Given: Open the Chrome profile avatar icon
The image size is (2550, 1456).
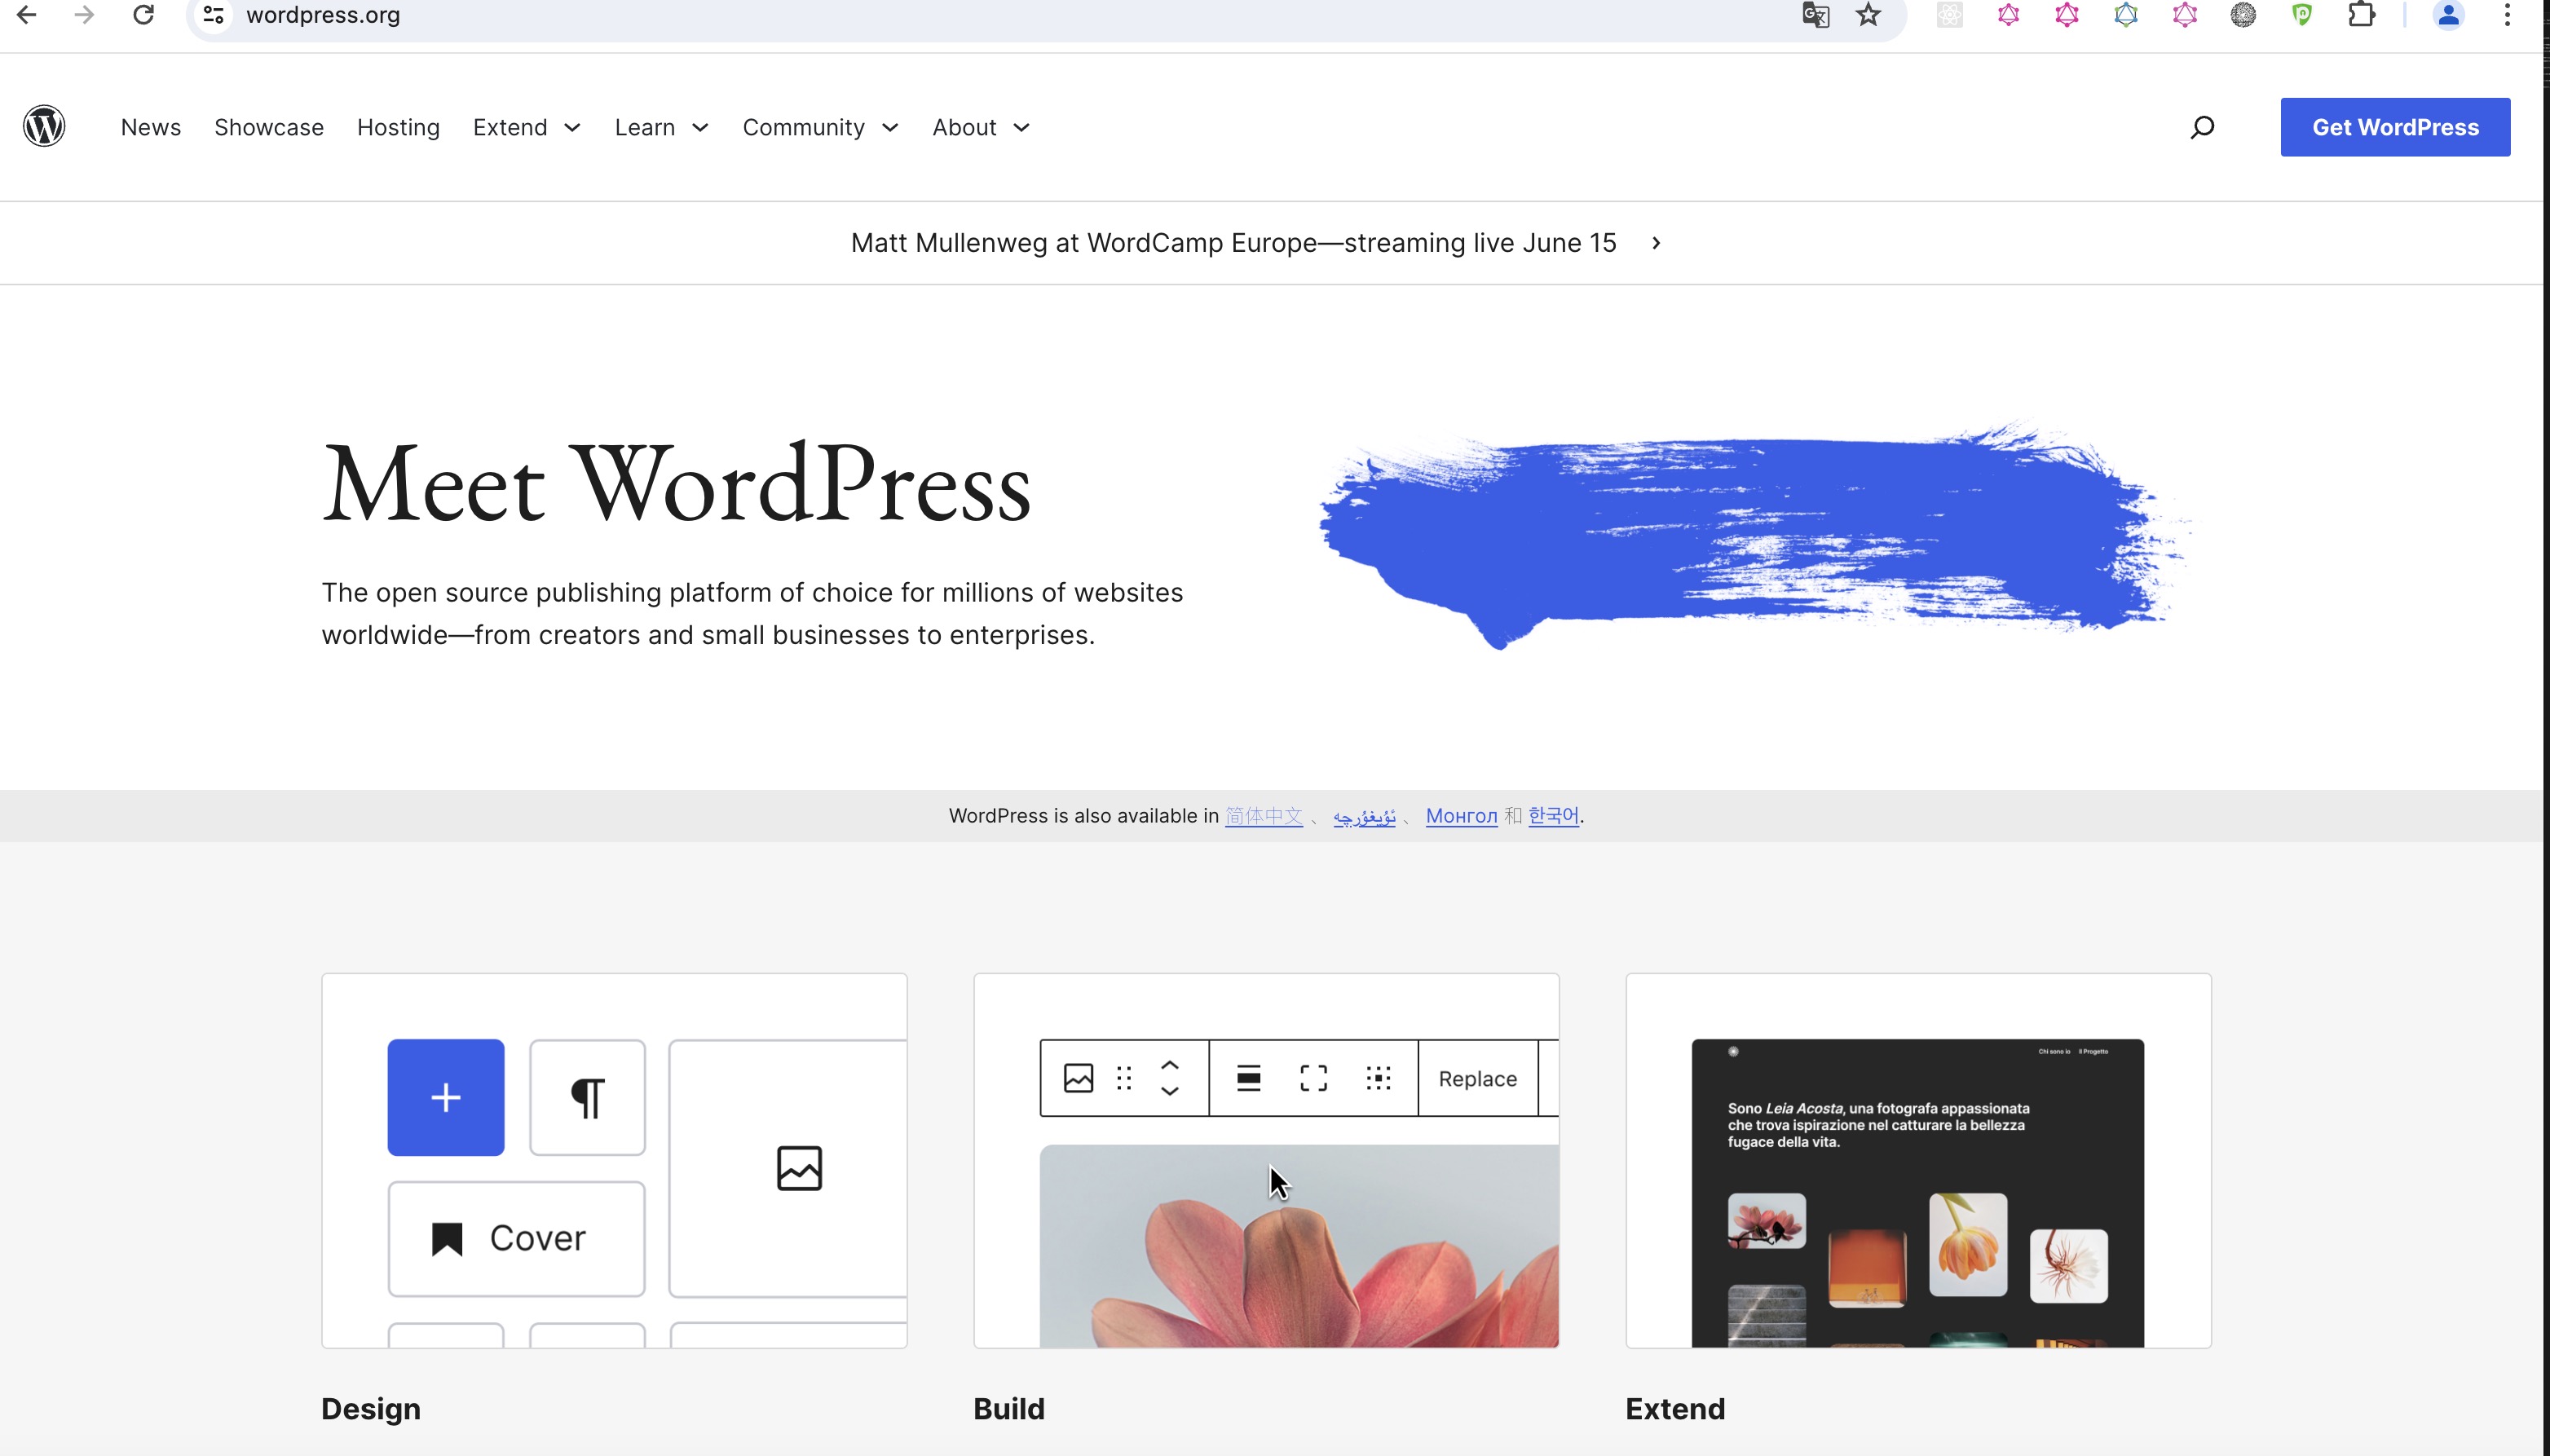Looking at the screenshot, I should [x=2448, y=15].
